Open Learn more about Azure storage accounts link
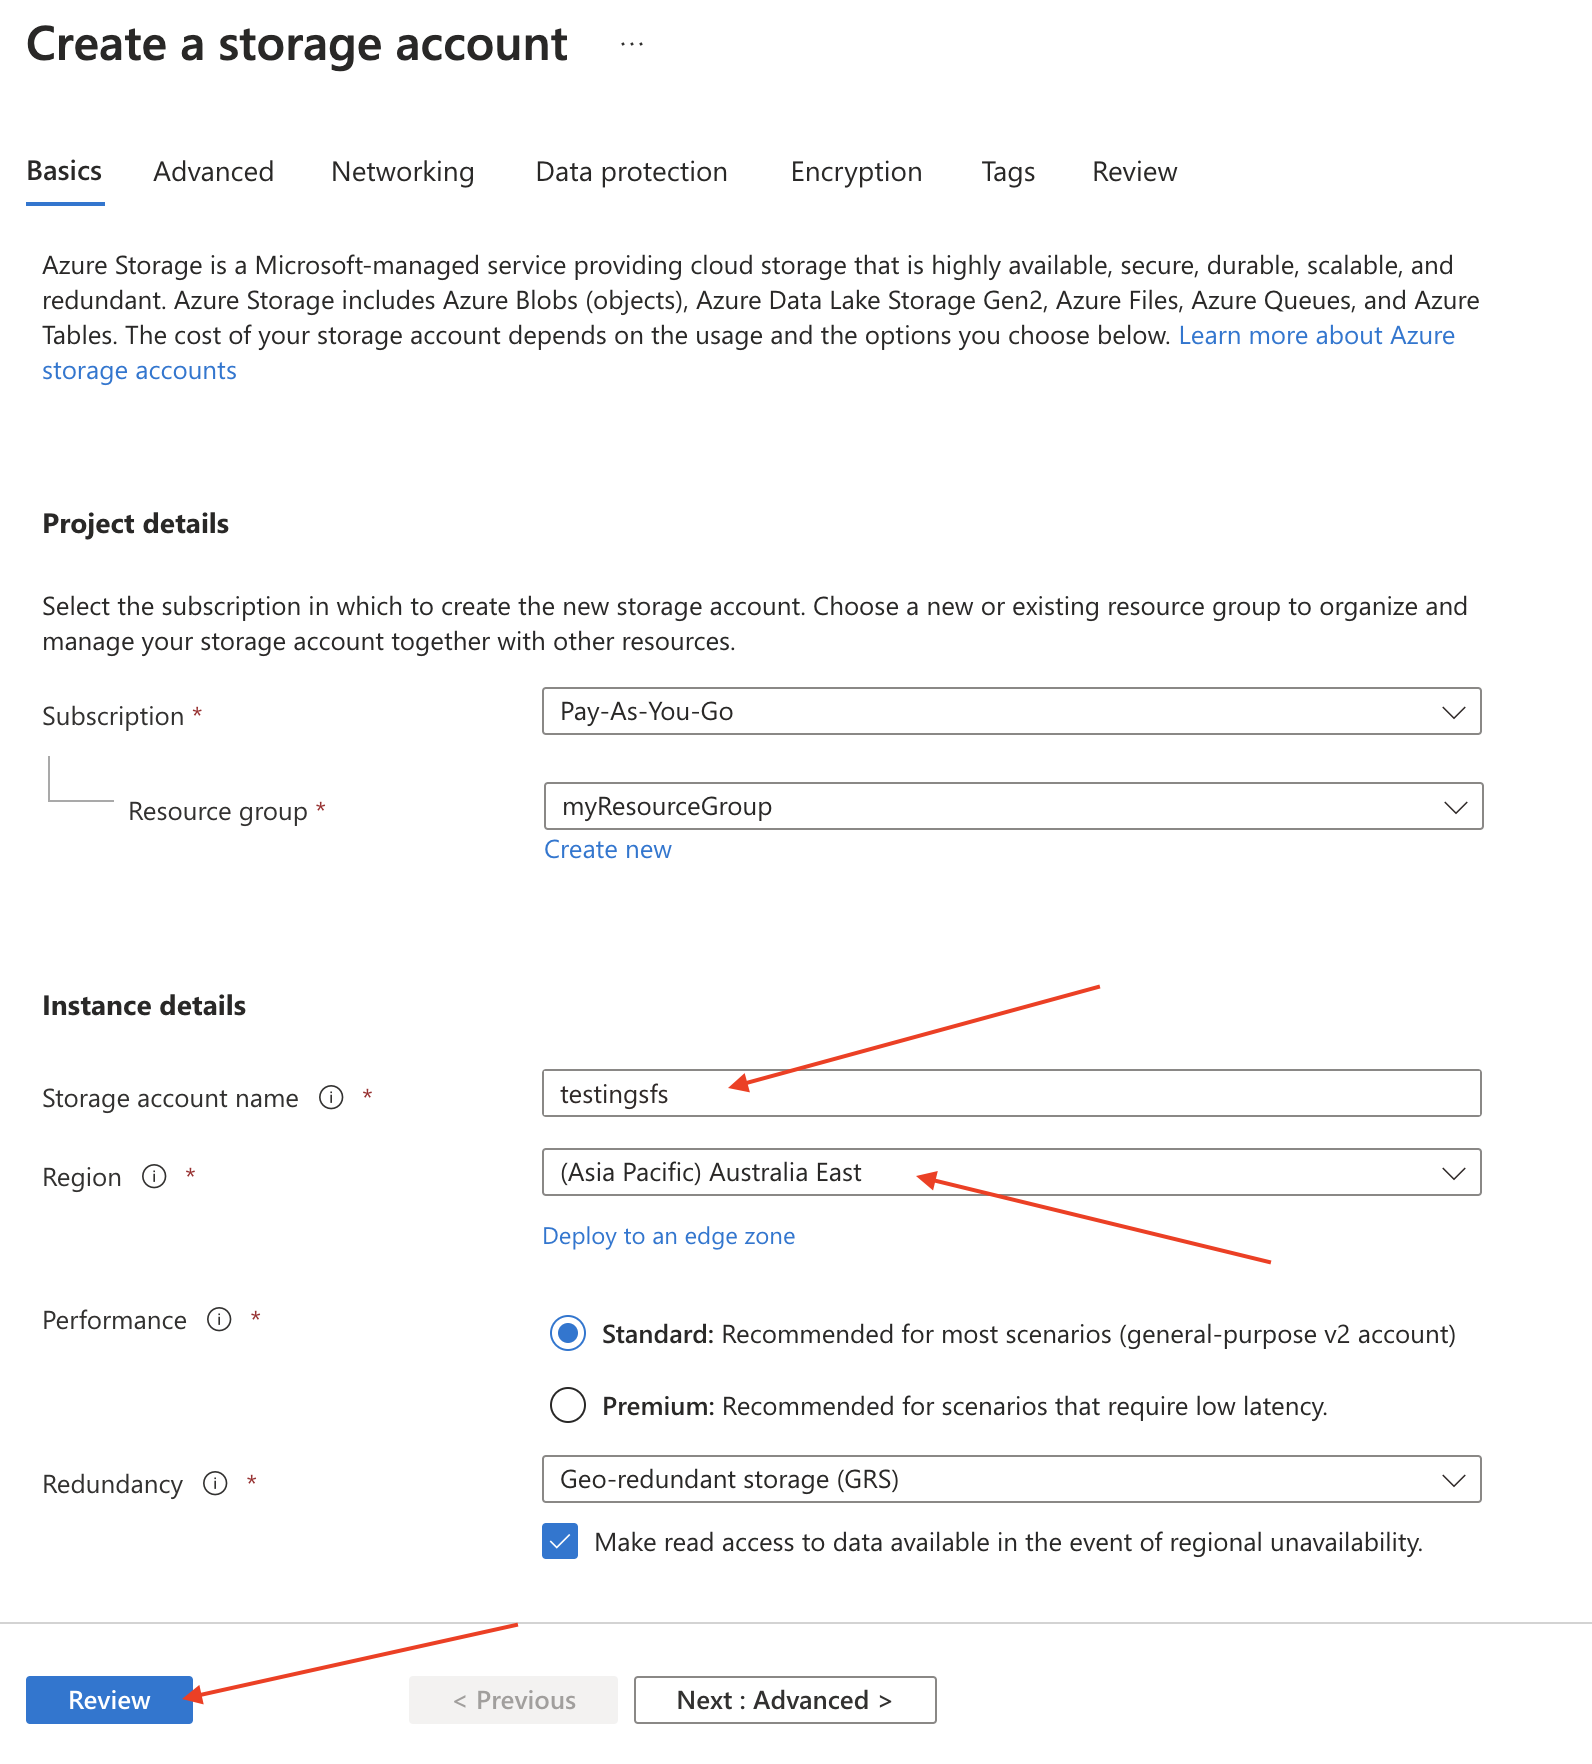1592x1764 pixels. point(1316,336)
